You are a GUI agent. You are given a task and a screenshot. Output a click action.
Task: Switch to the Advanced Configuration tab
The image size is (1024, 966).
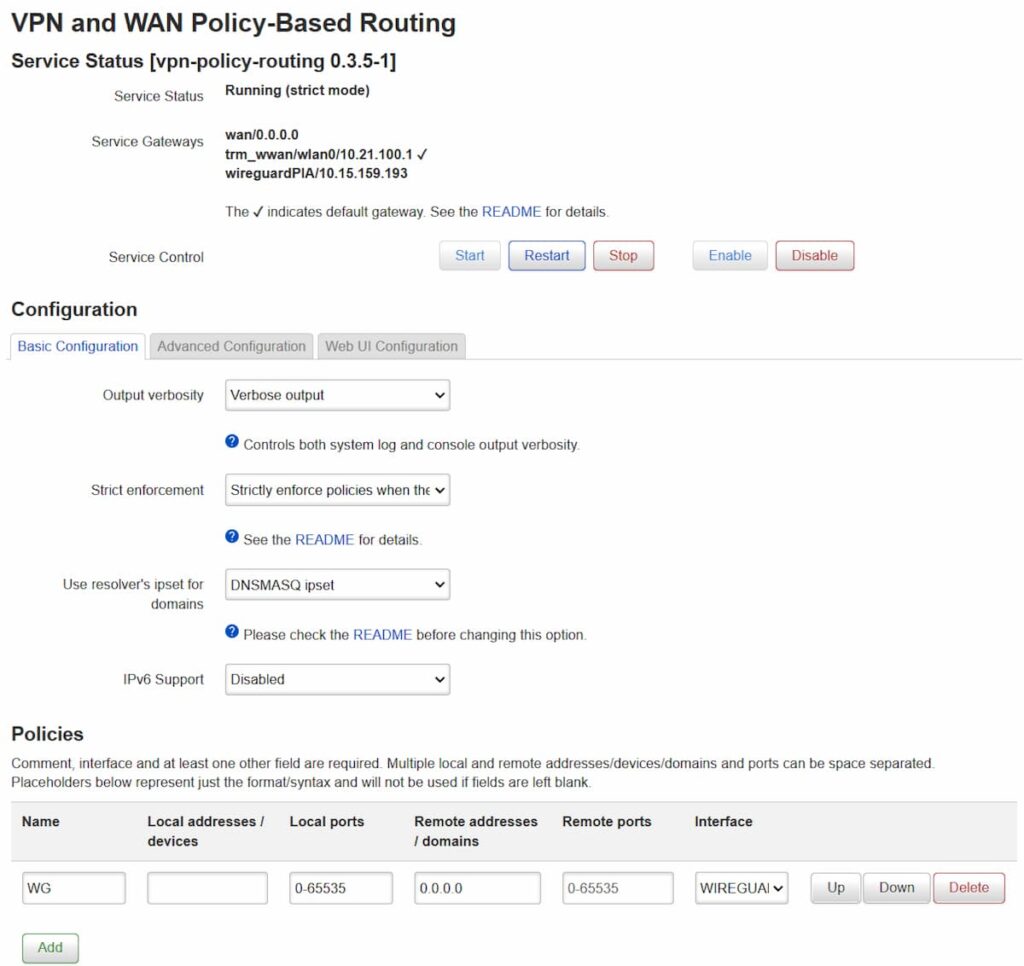click(231, 346)
